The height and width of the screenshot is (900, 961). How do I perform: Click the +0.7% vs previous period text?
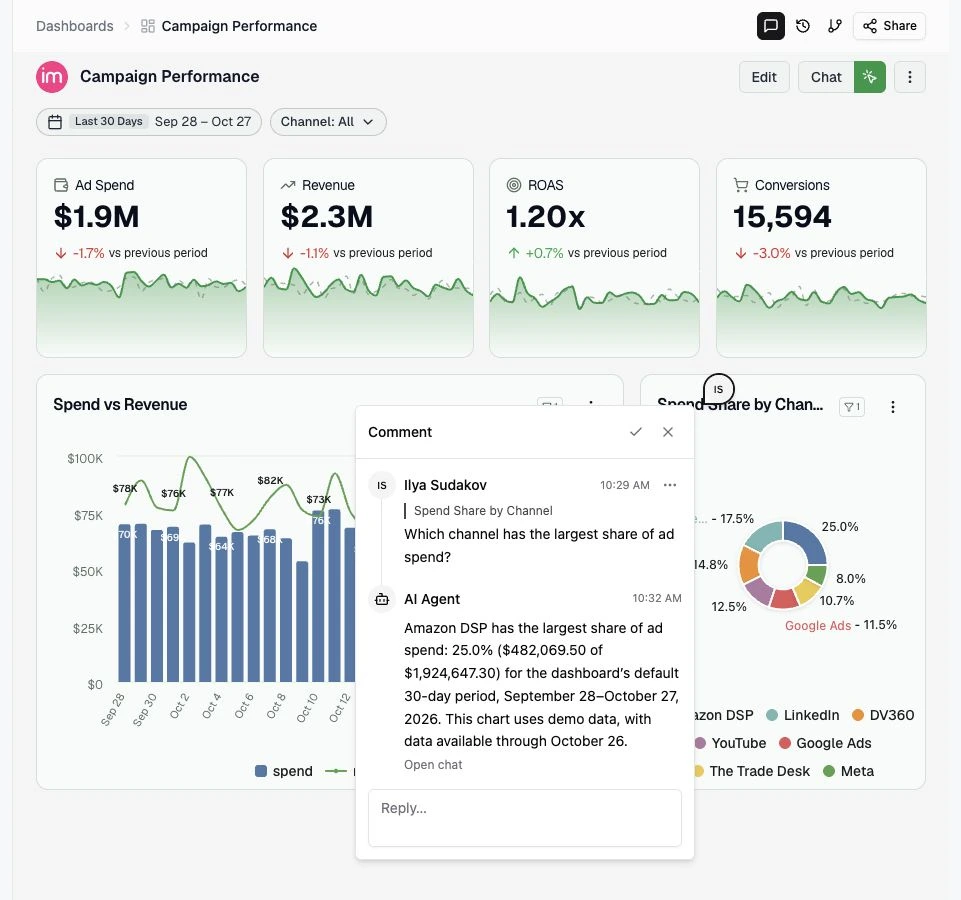point(596,253)
